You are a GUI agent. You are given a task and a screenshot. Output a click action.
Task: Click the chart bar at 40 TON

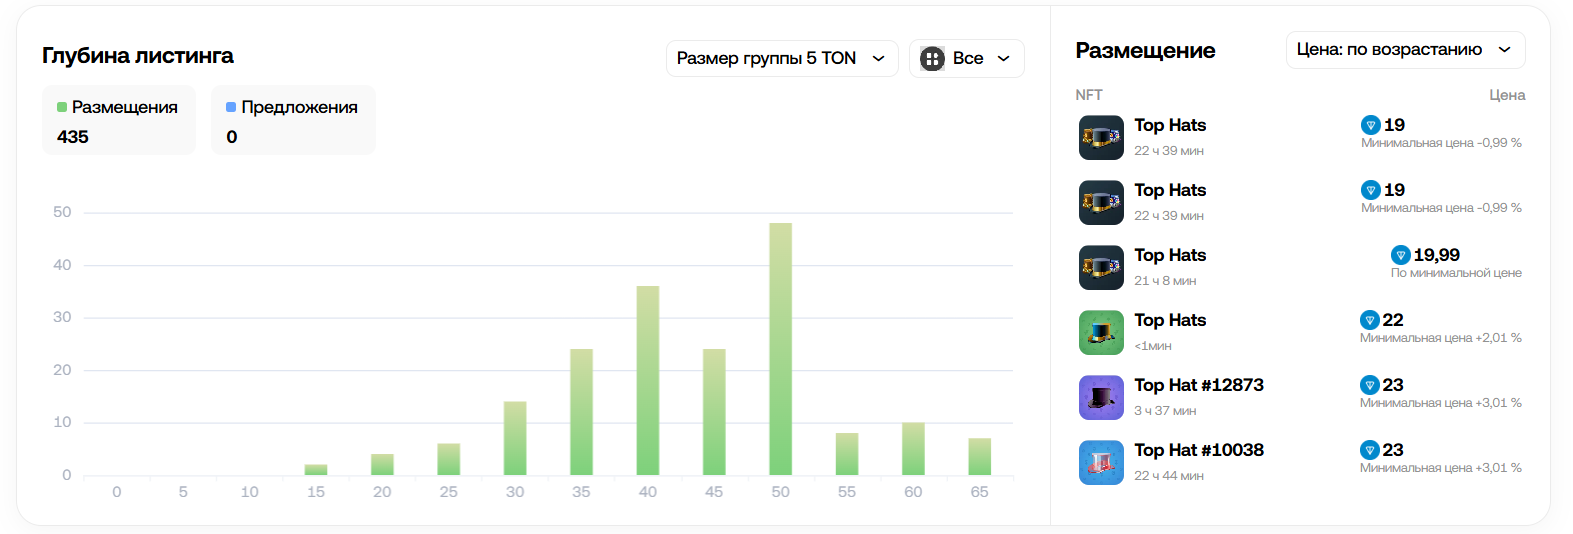click(x=648, y=380)
